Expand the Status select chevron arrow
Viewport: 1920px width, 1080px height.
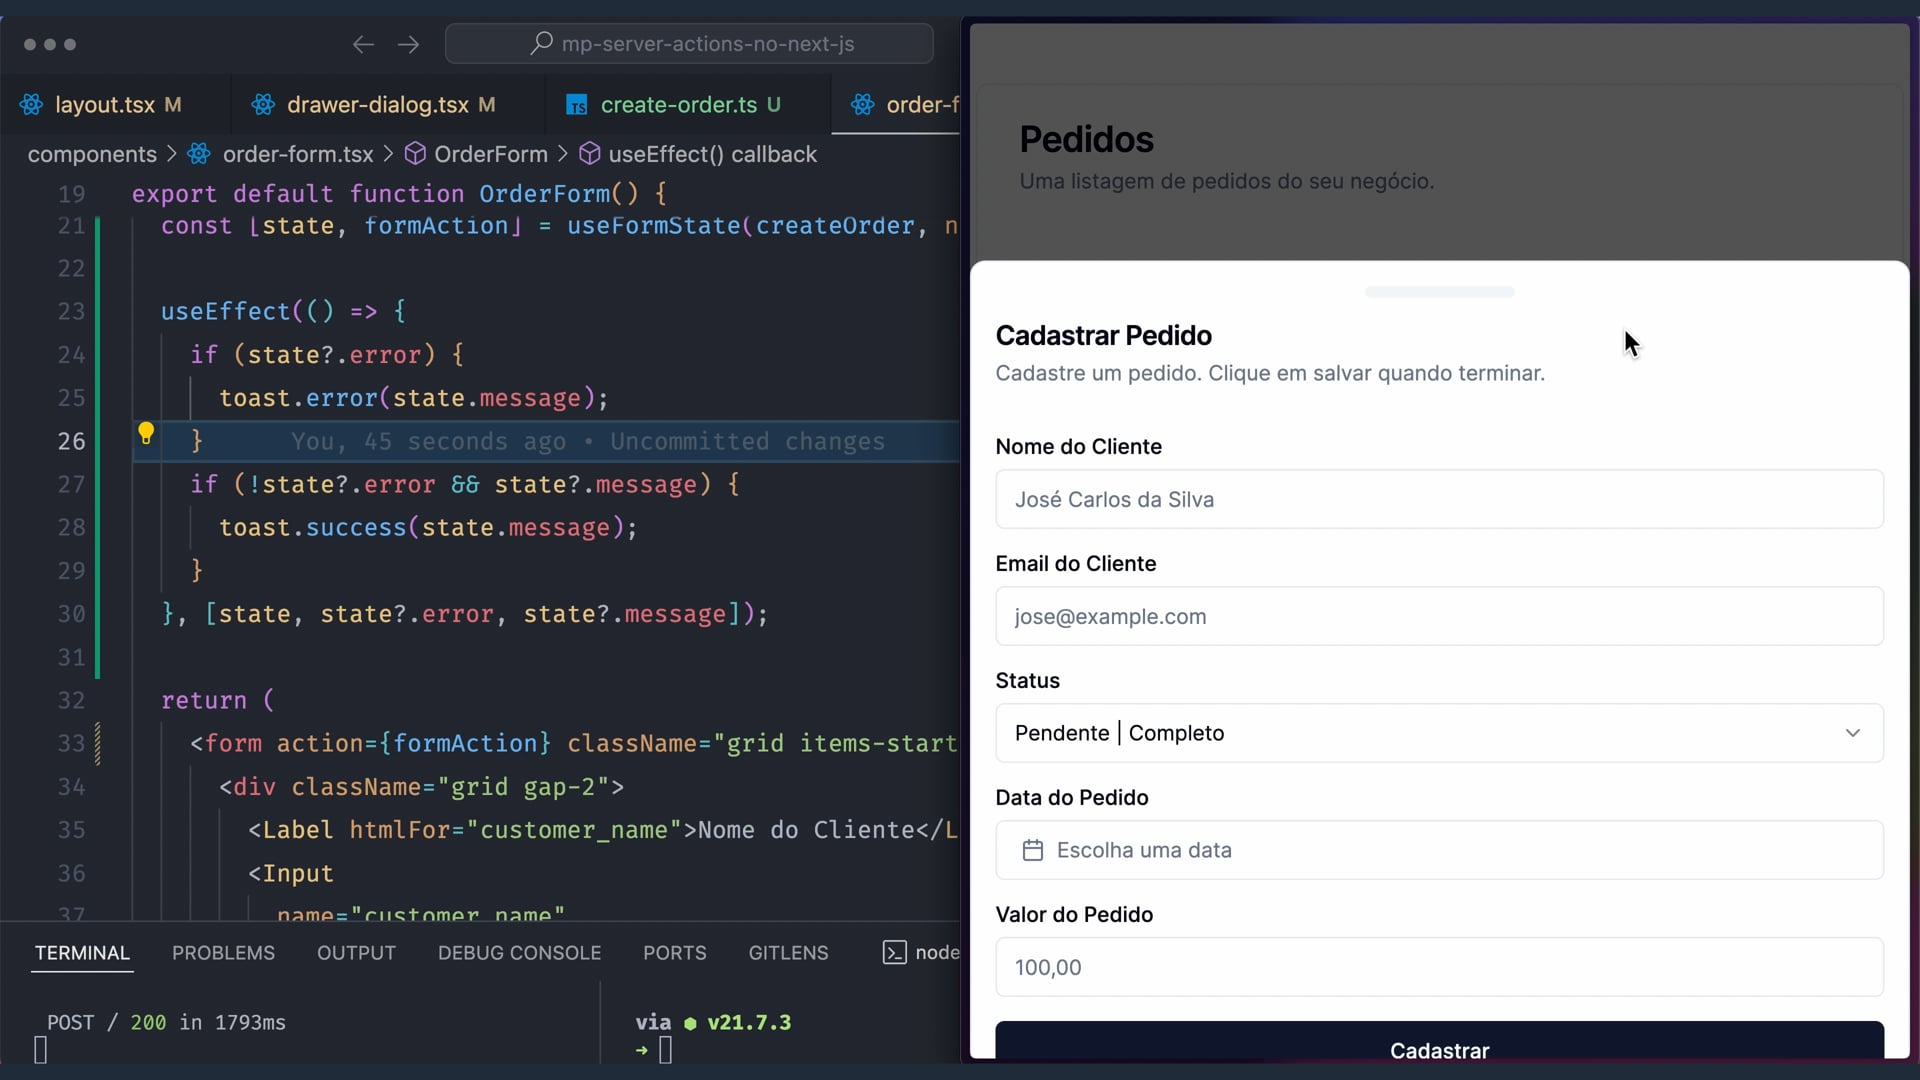(1852, 733)
